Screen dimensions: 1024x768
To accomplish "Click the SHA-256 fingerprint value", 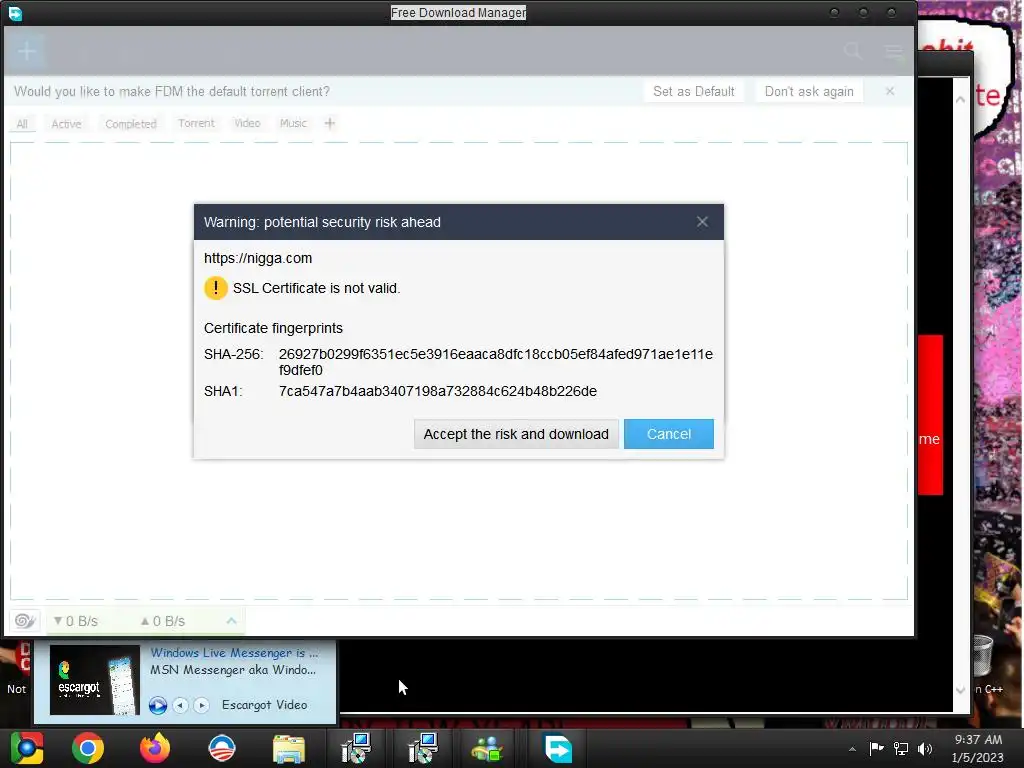I will click(496, 362).
